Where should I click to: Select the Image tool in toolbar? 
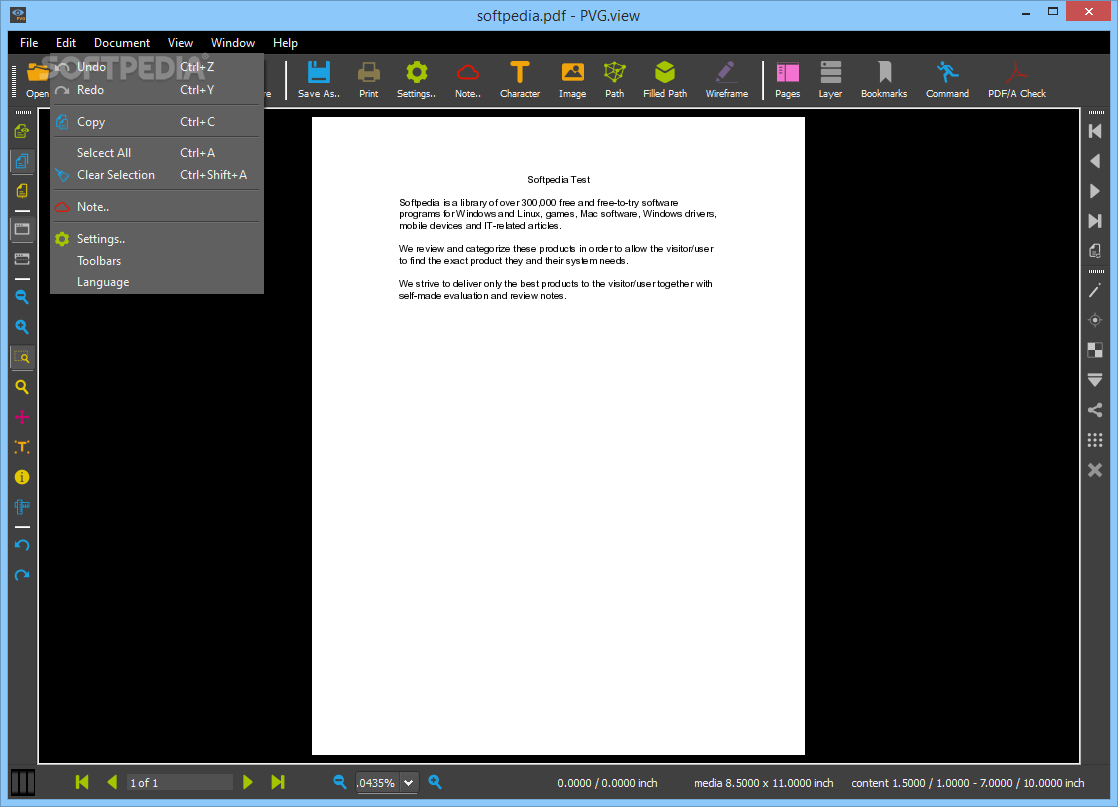573,79
